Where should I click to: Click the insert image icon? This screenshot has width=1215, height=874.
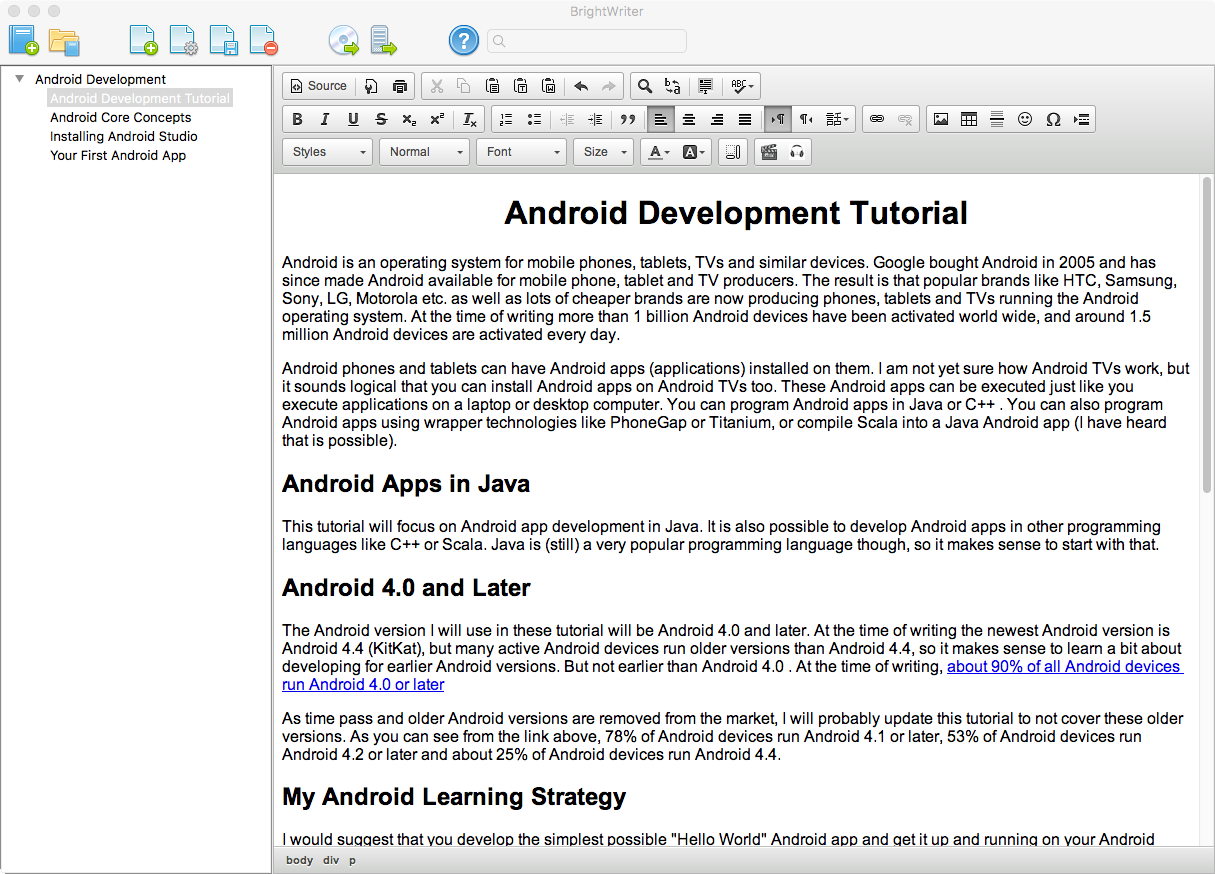tap(941, 119)
